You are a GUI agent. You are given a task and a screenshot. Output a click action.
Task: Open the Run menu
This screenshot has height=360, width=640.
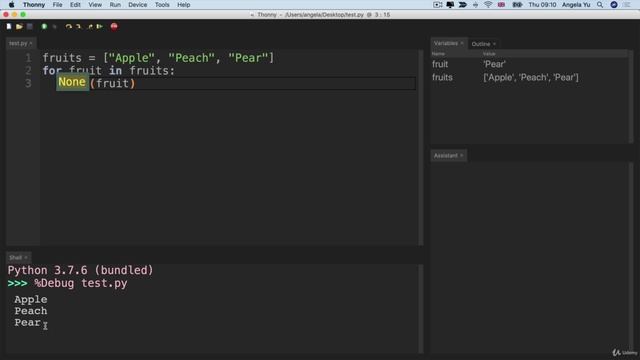pyautogui.click(x=115, y=5)
